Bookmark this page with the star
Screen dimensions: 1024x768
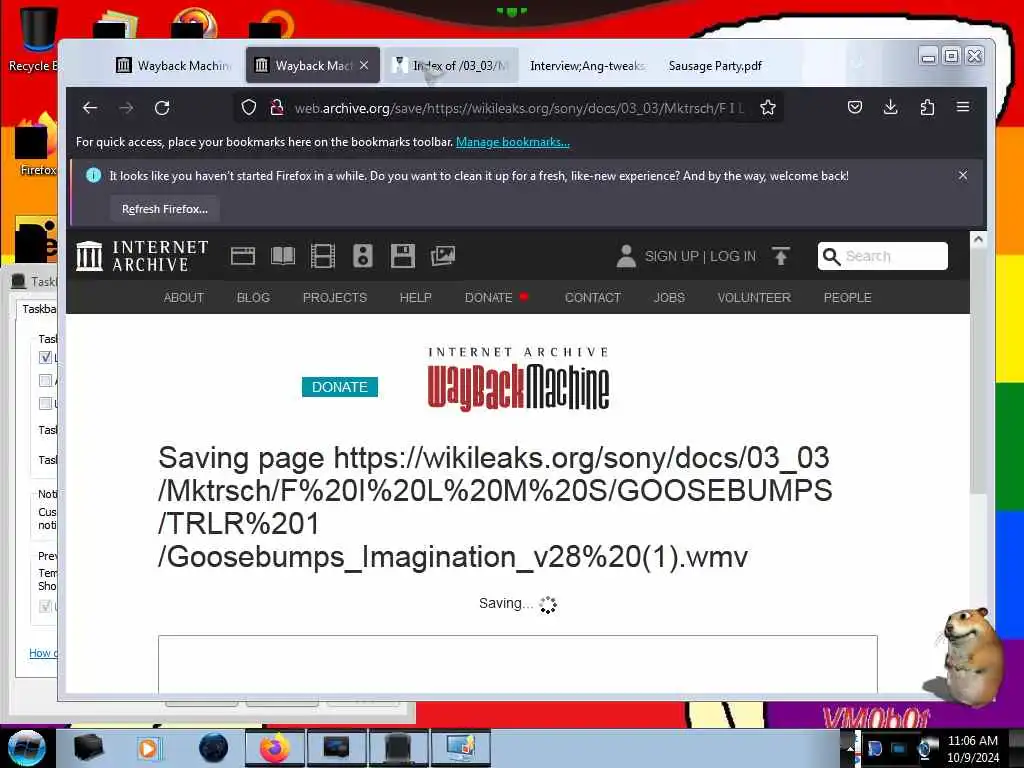point(768,108)
